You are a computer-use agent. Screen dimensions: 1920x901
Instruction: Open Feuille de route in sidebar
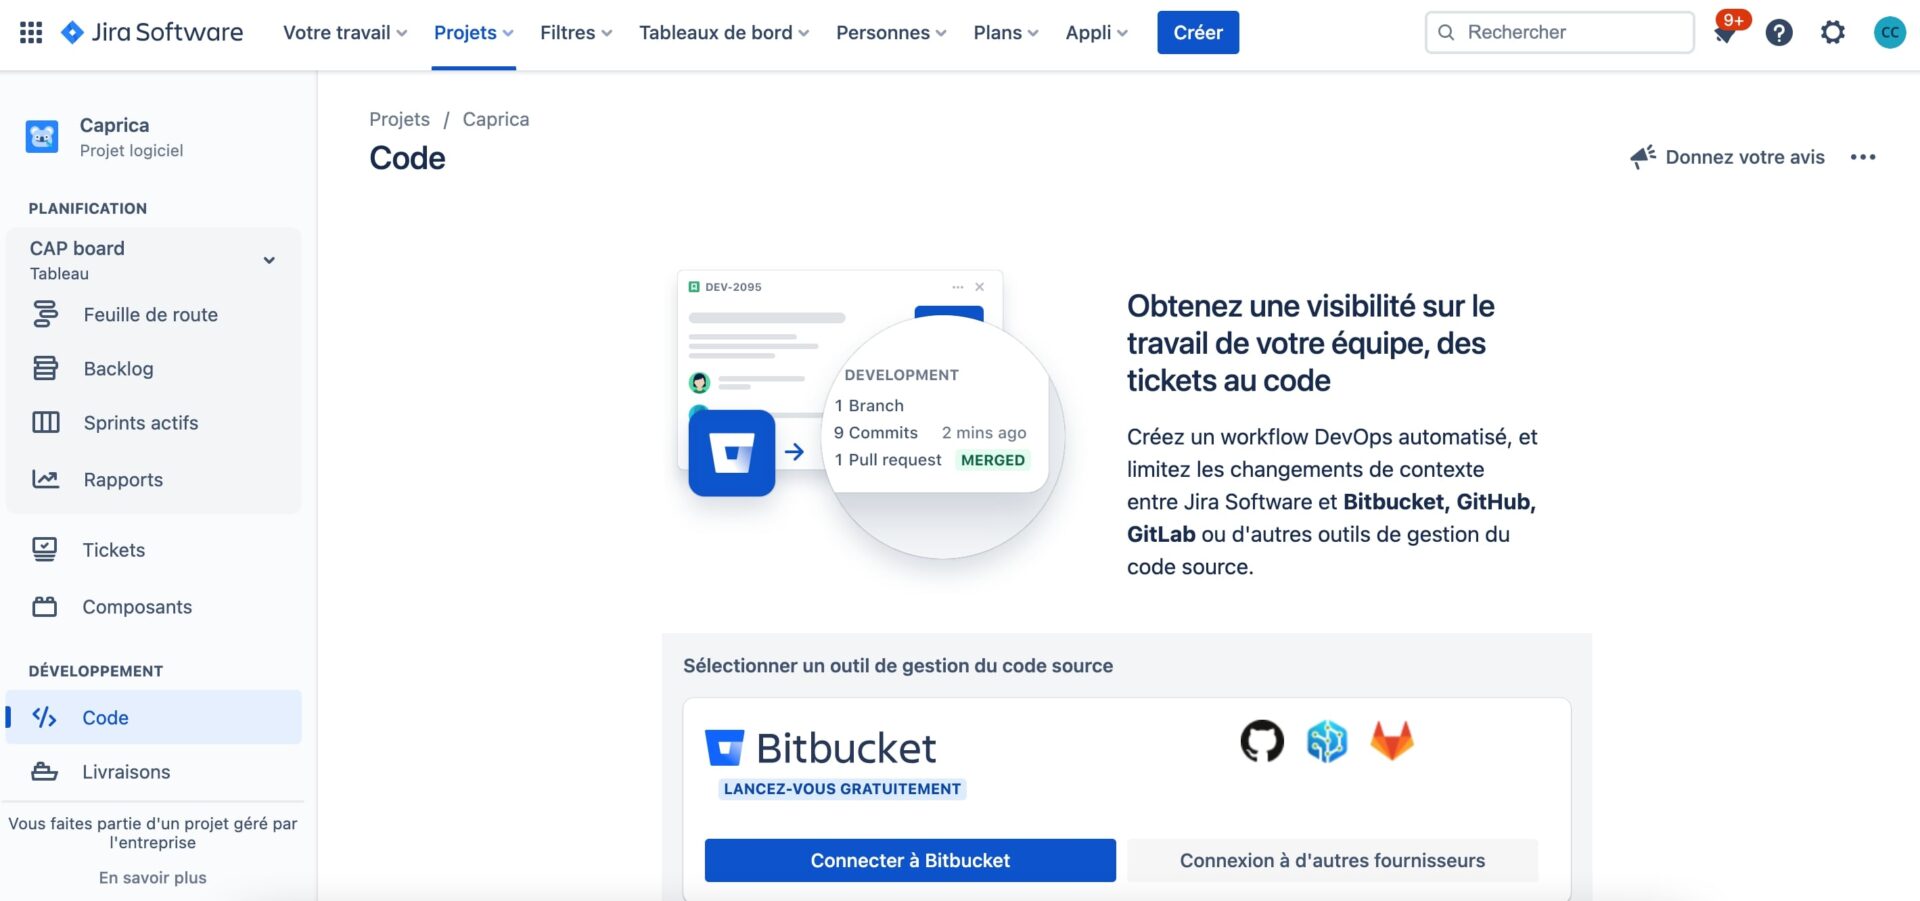point(153,314)
